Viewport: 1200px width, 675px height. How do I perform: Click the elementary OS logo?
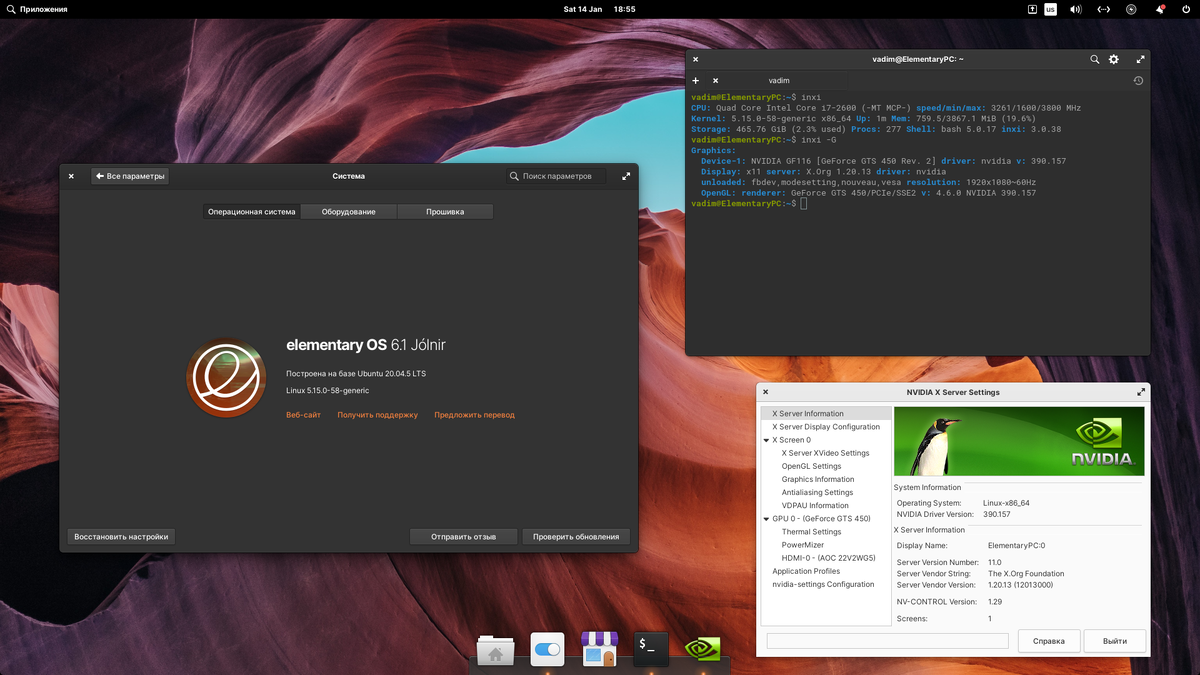[226, 379]
